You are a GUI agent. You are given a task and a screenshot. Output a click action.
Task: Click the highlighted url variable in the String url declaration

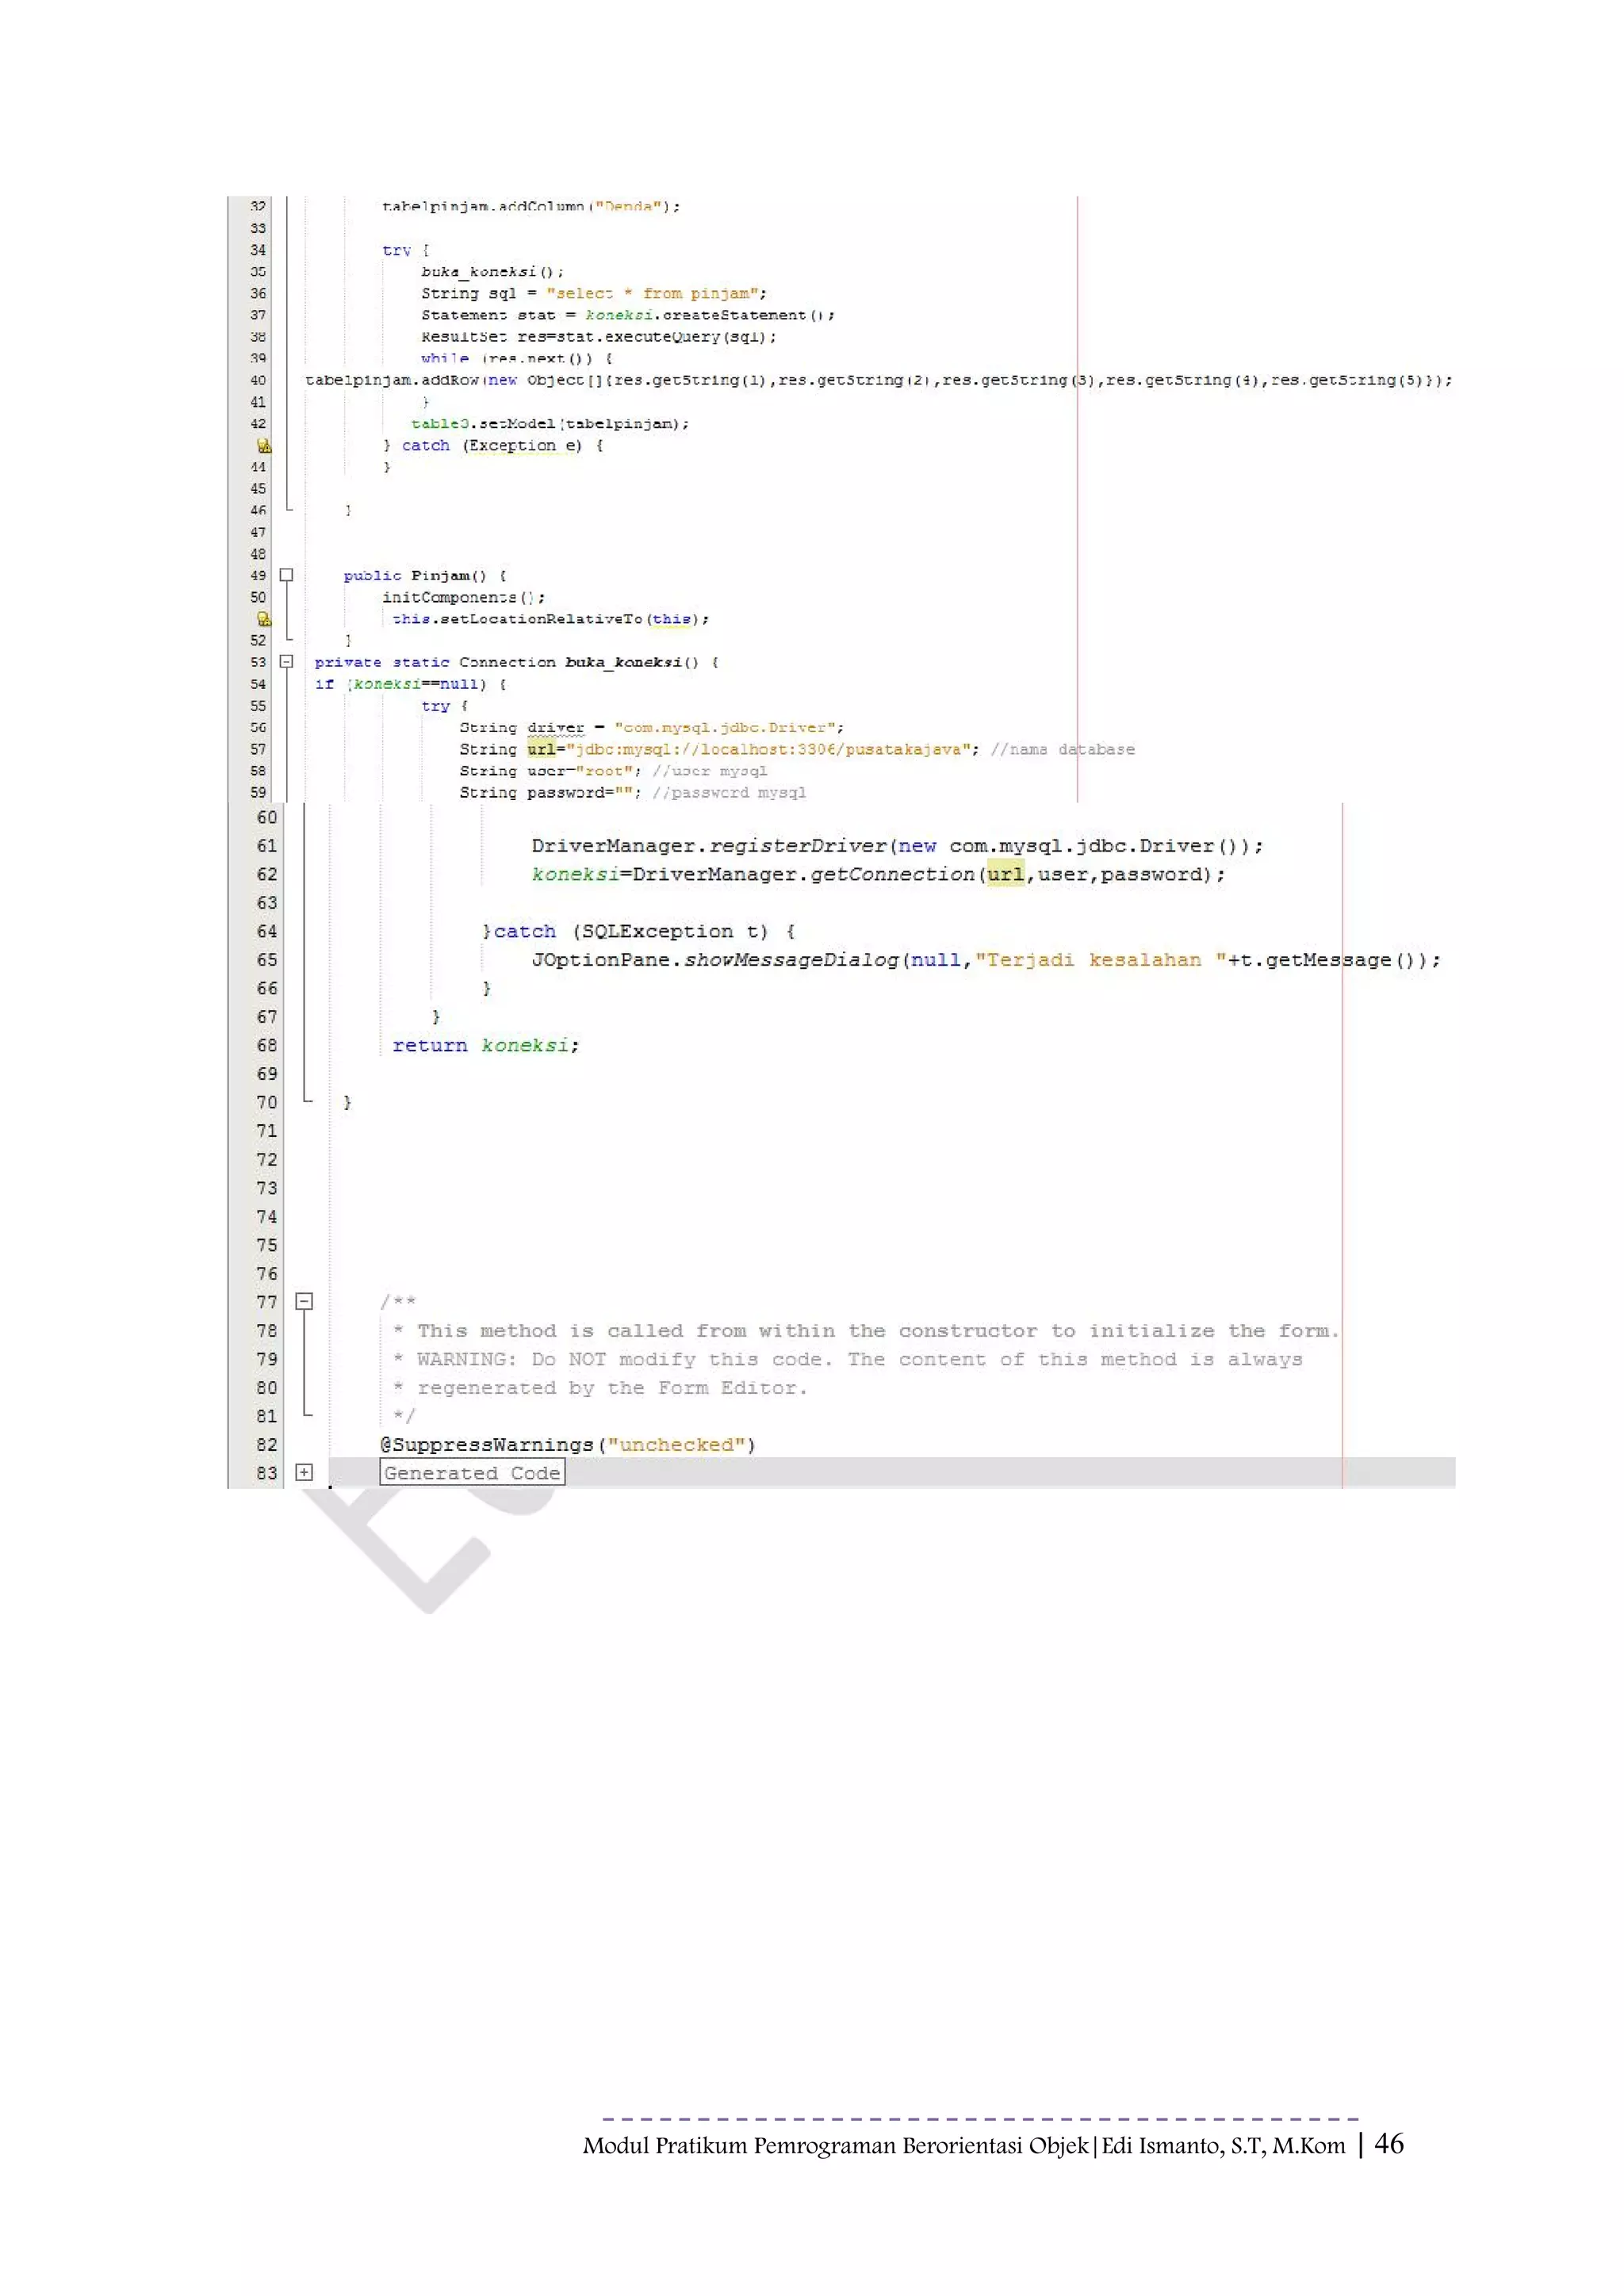[541, 749]
